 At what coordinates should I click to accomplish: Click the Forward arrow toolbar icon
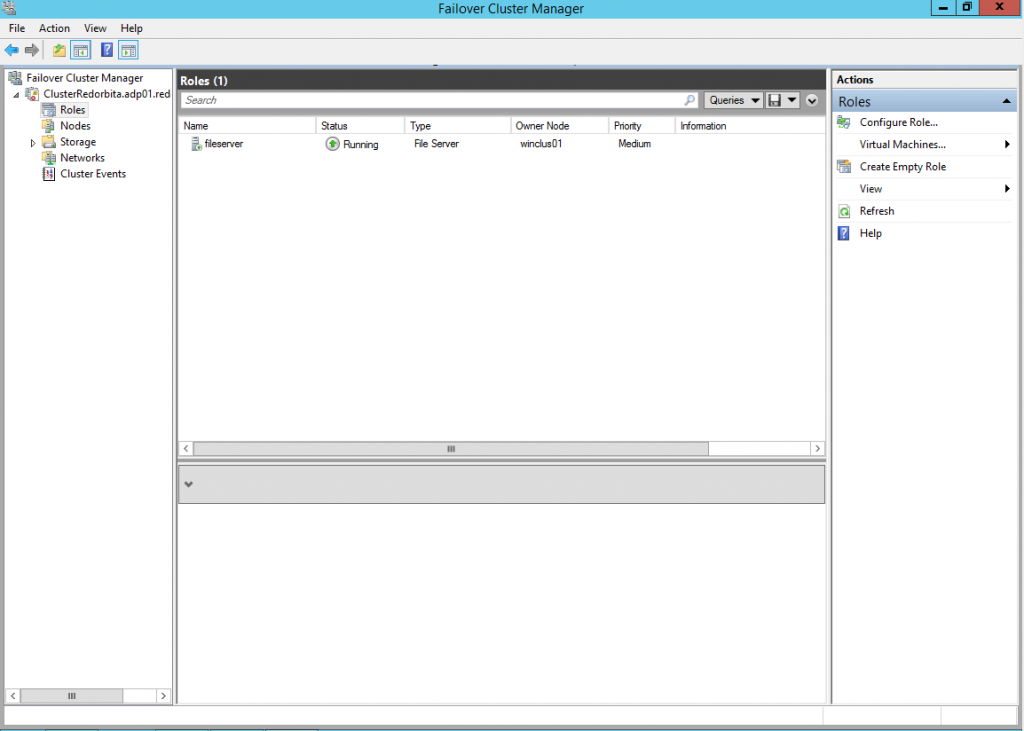32,50
